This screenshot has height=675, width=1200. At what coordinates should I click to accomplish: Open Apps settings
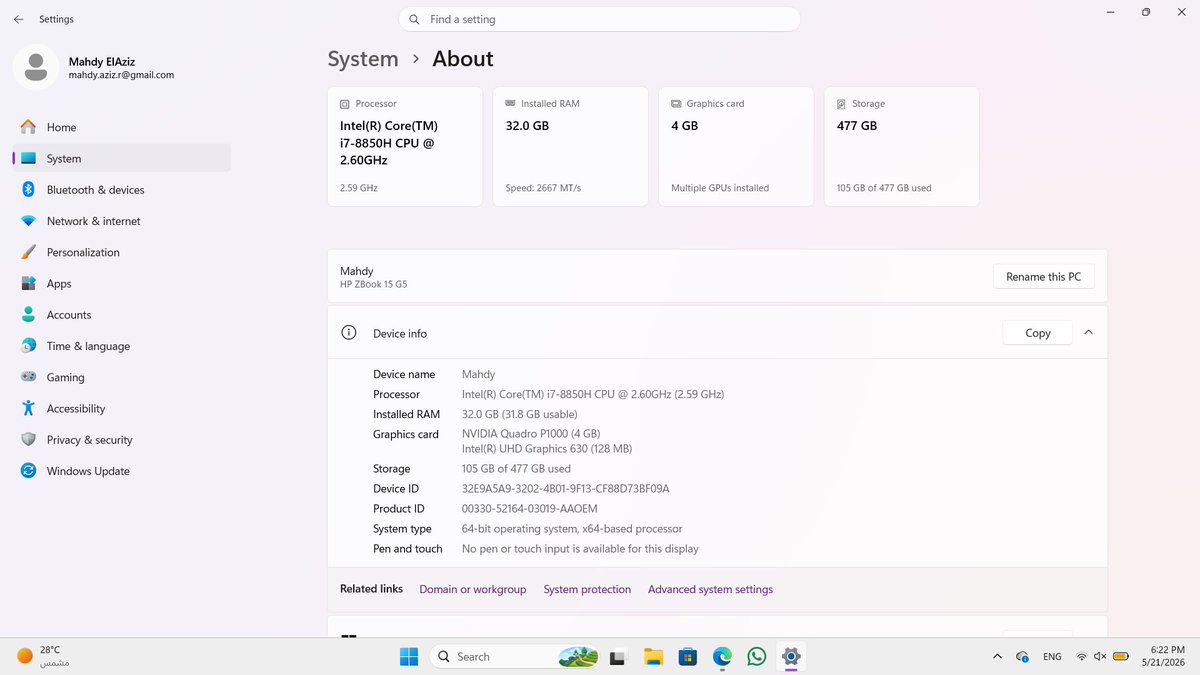tap(121, 284)
